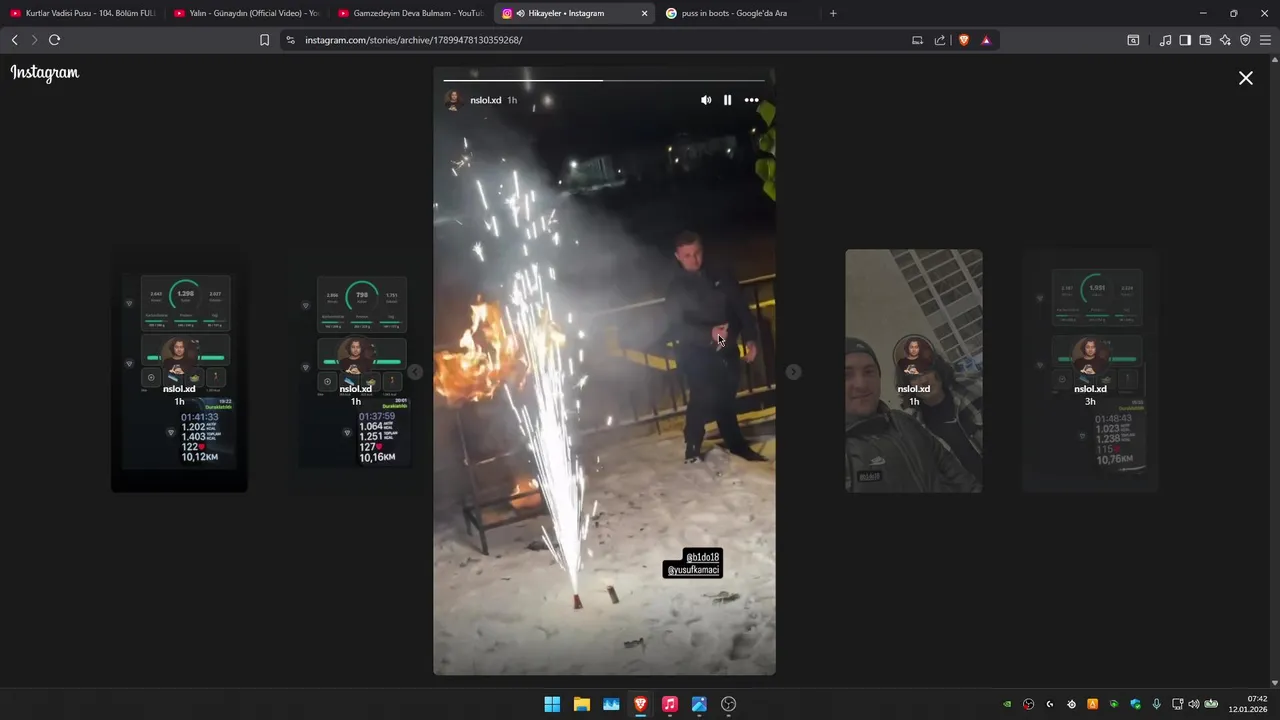1280x720 pixels.
Task: Bookmark this page
Action: coord(264,40)
